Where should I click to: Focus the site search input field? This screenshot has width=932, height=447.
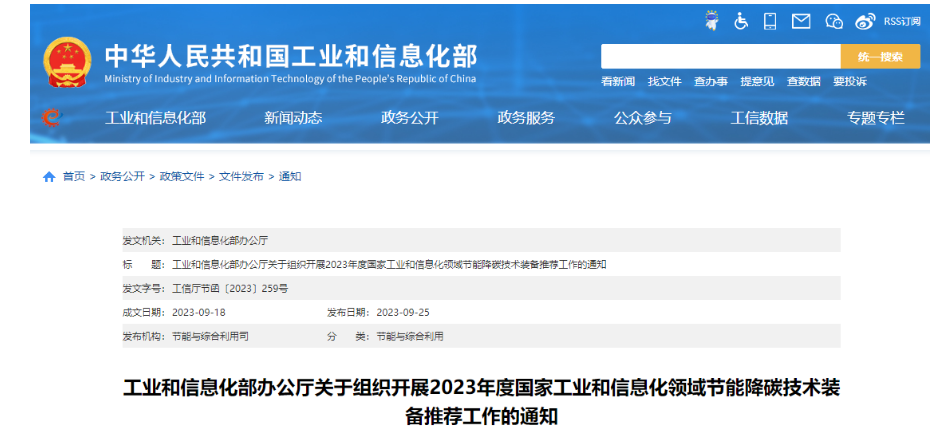click(720, 57)
